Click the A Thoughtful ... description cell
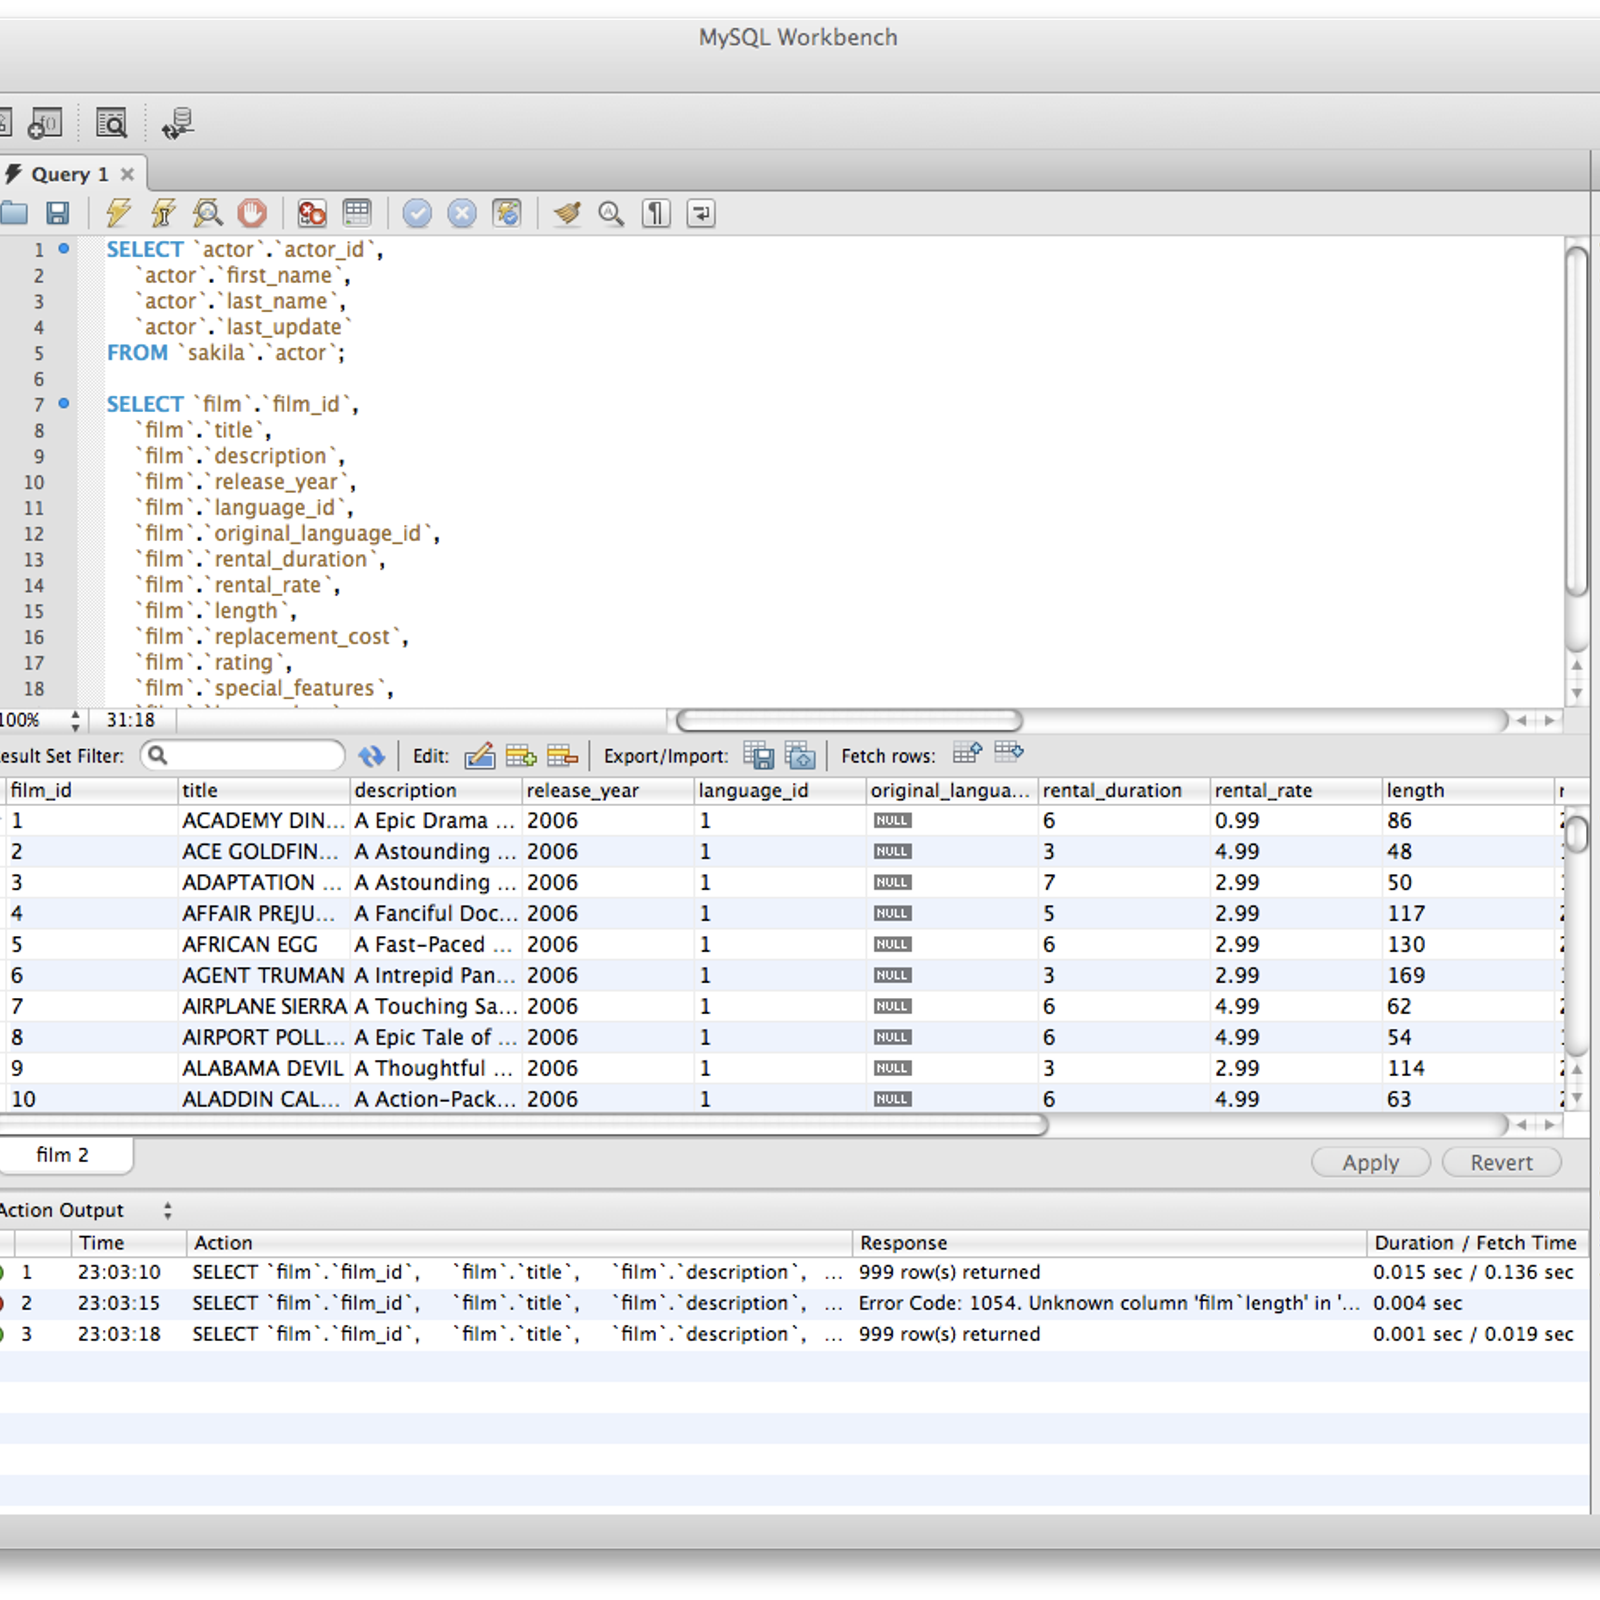This screenshot has height=1600, width=1600. coord(436,1068)
